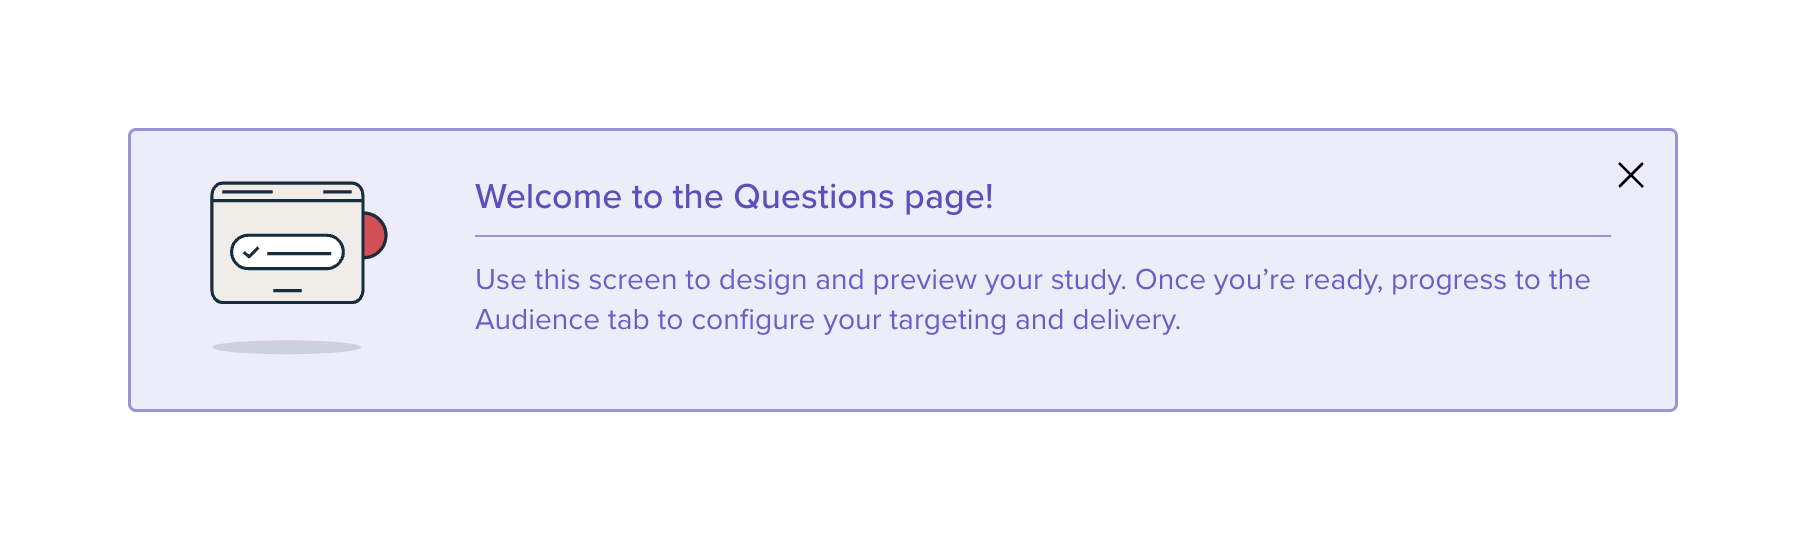Click the word "progress" in the description

point(1448,281)
